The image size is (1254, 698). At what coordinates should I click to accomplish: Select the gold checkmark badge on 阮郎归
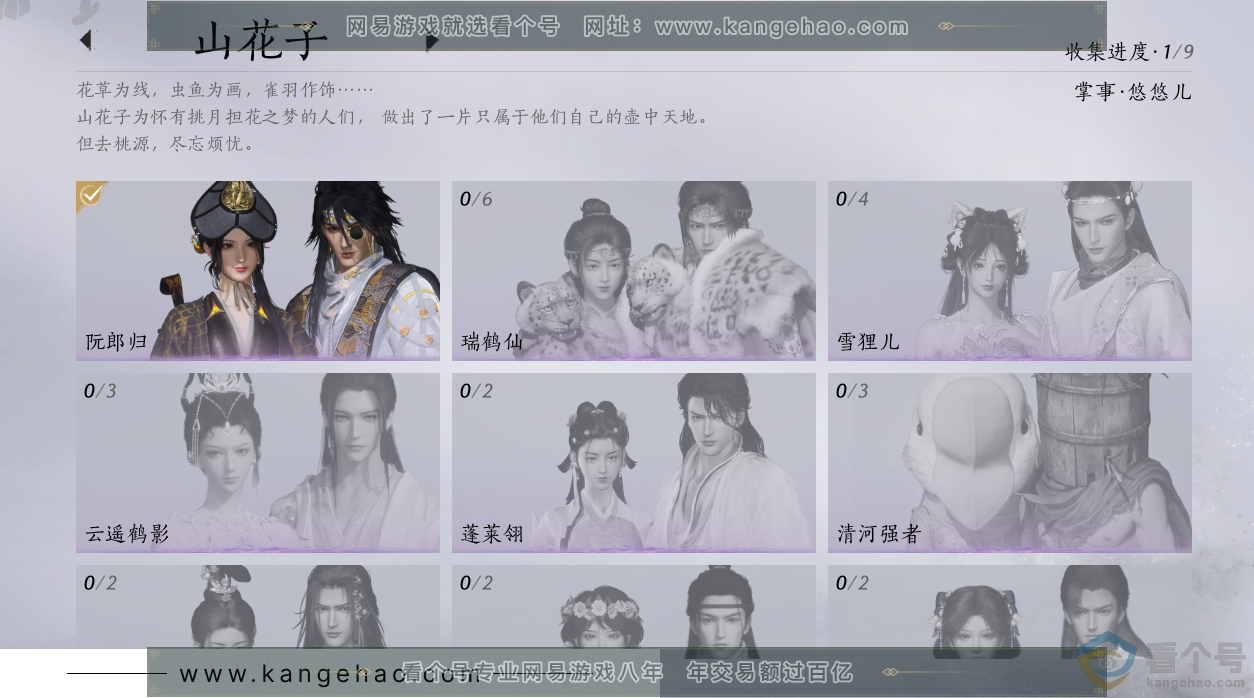(x=90, y=195)
